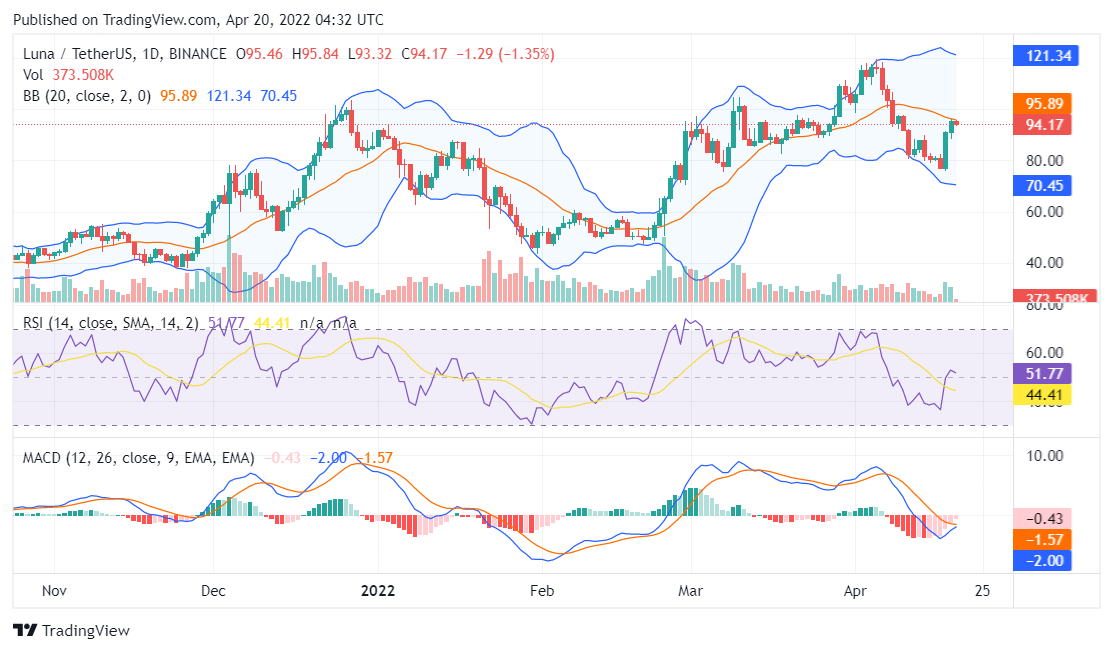
Task: Click the yellow 44.41 RSI average tag
Action: [x=1048, y=394]
